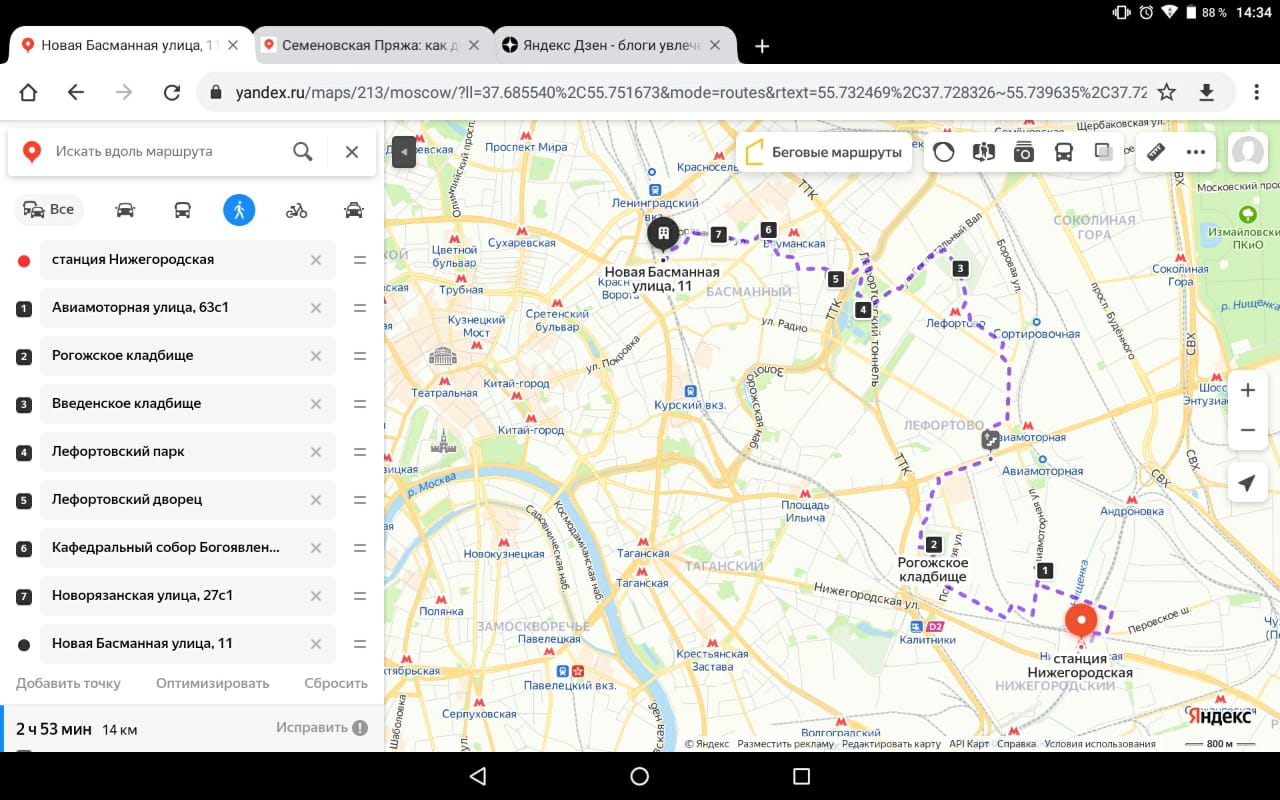Screen dimensions: 1280x800
Task: Click drag handle of станция Нижегородская row
Action: pyautogui.click(x=360, y=260)
